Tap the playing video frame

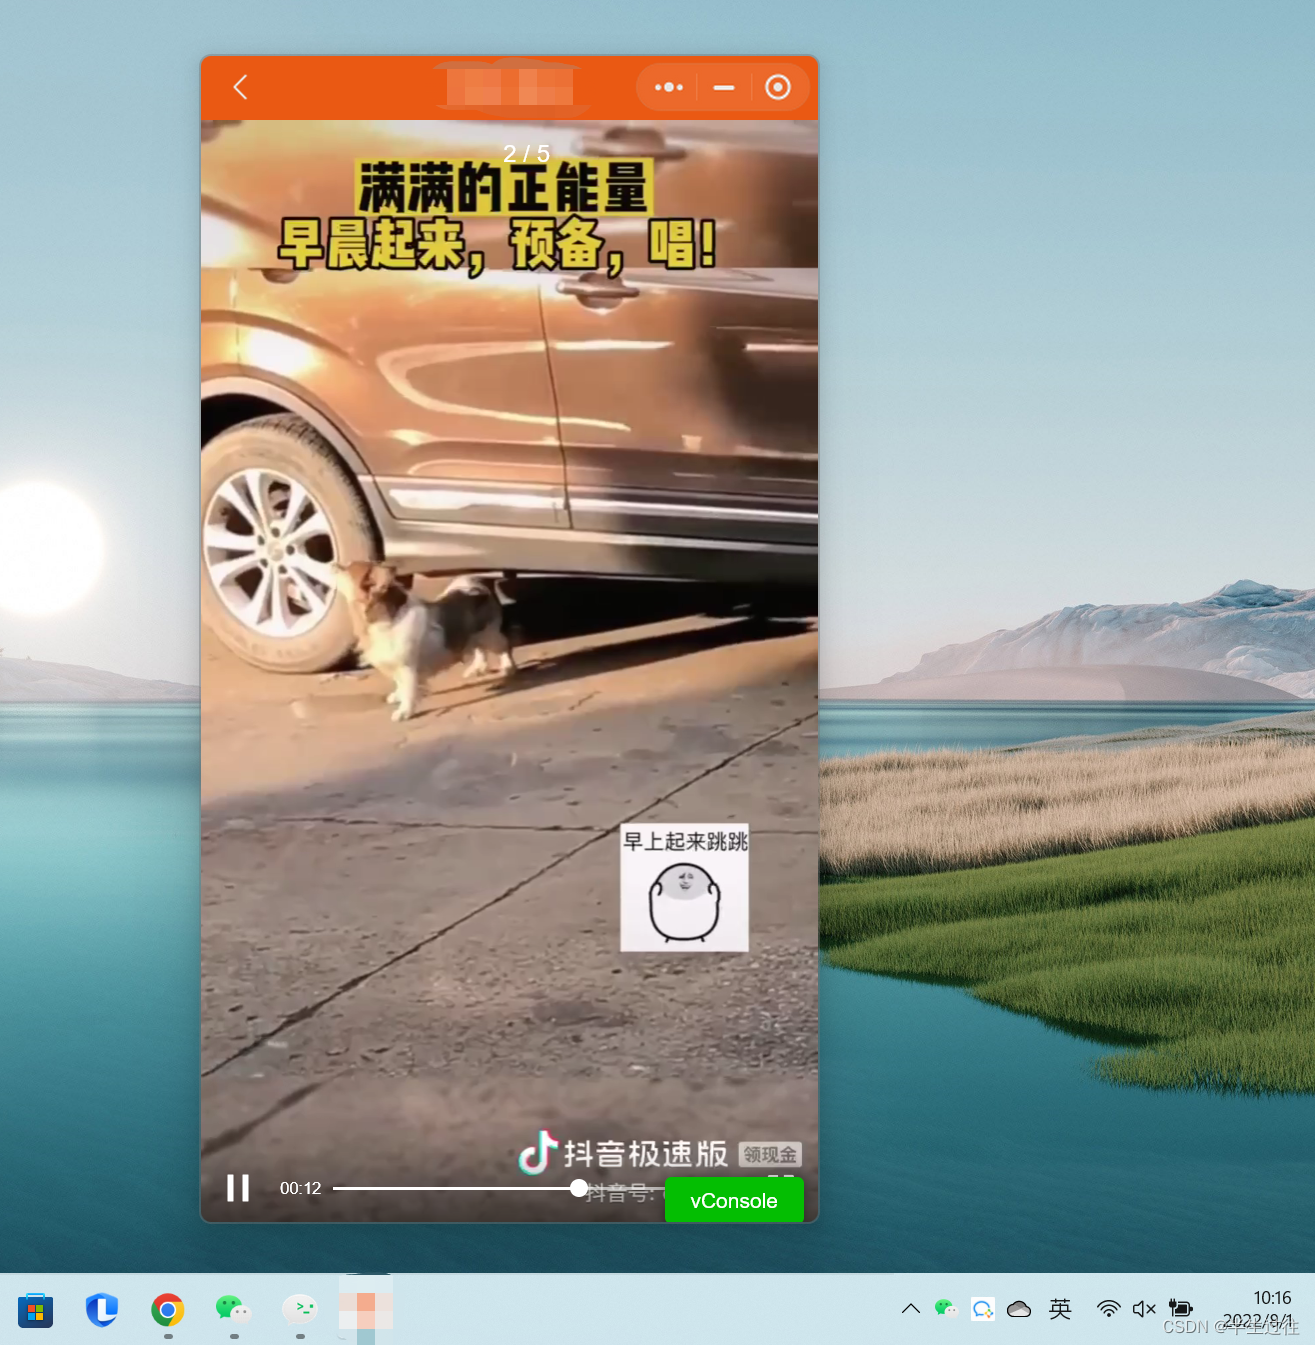point(509,670)
